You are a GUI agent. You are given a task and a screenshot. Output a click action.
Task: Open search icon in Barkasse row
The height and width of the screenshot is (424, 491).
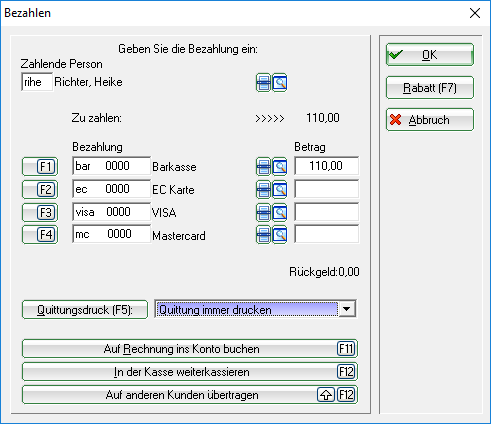click(x=280, y=166)
